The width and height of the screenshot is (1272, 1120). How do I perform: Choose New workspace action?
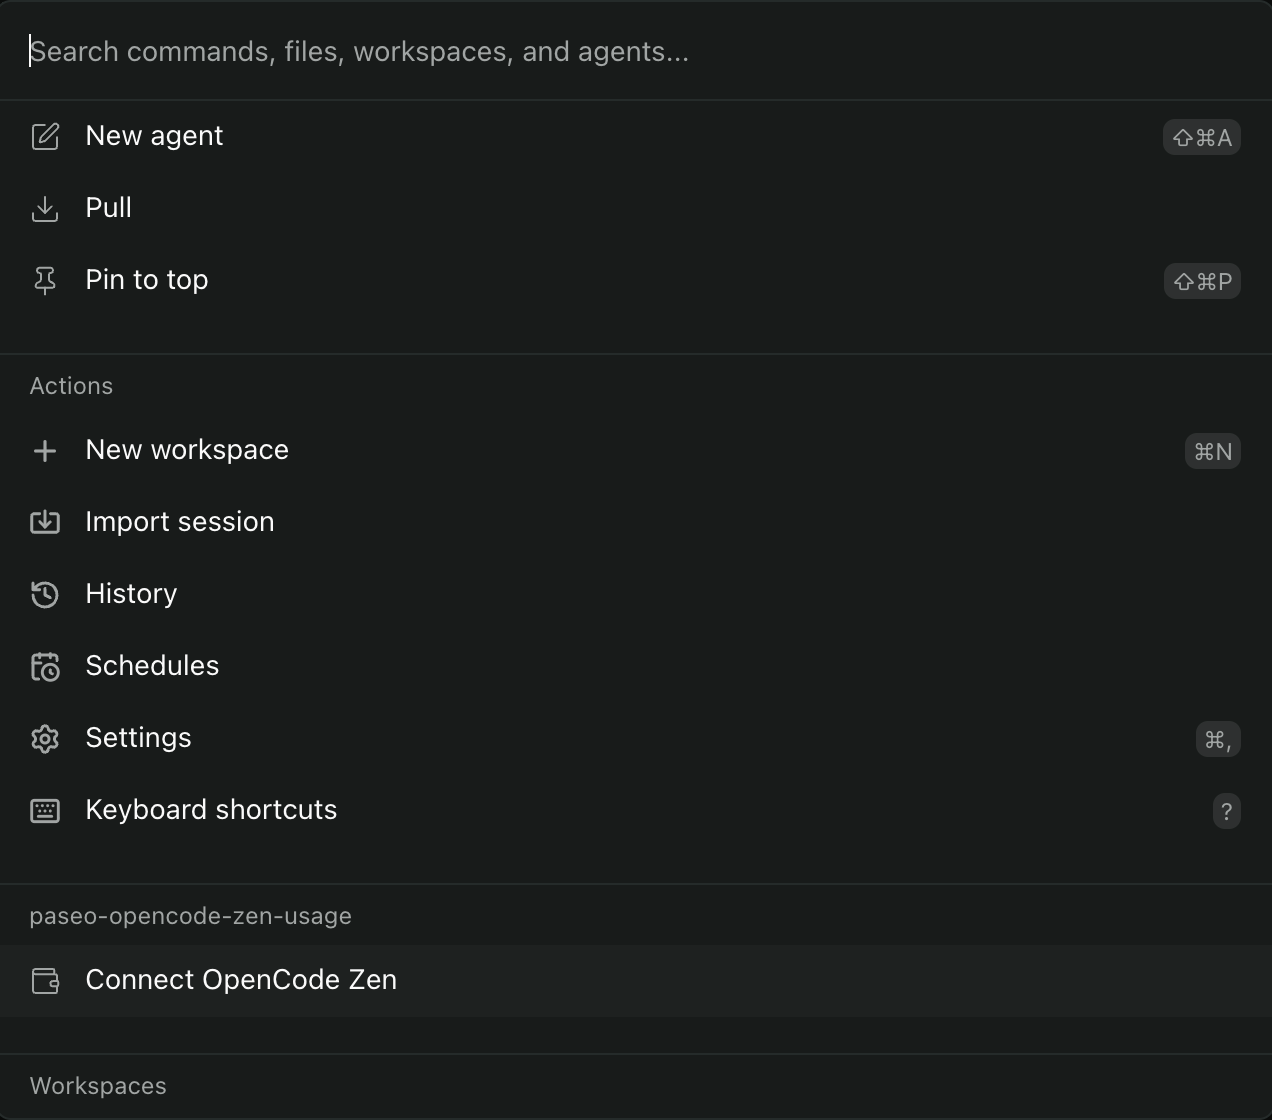(x=636, y=450)
